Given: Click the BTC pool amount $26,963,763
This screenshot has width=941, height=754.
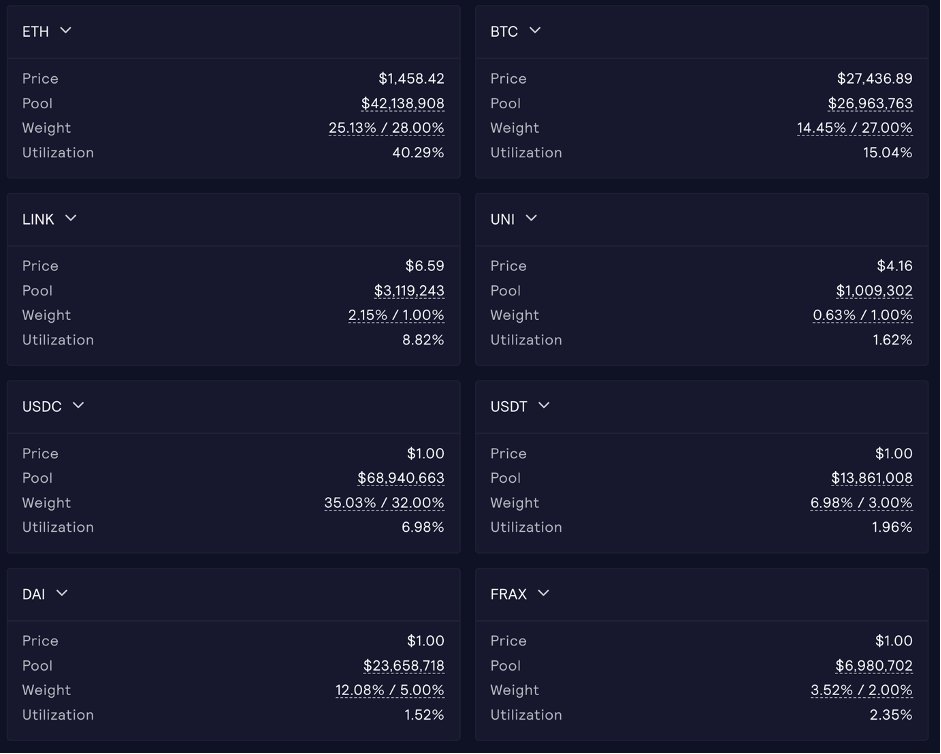Looking at the screenshot, I should pyautogui.click(x=870, y=103).
